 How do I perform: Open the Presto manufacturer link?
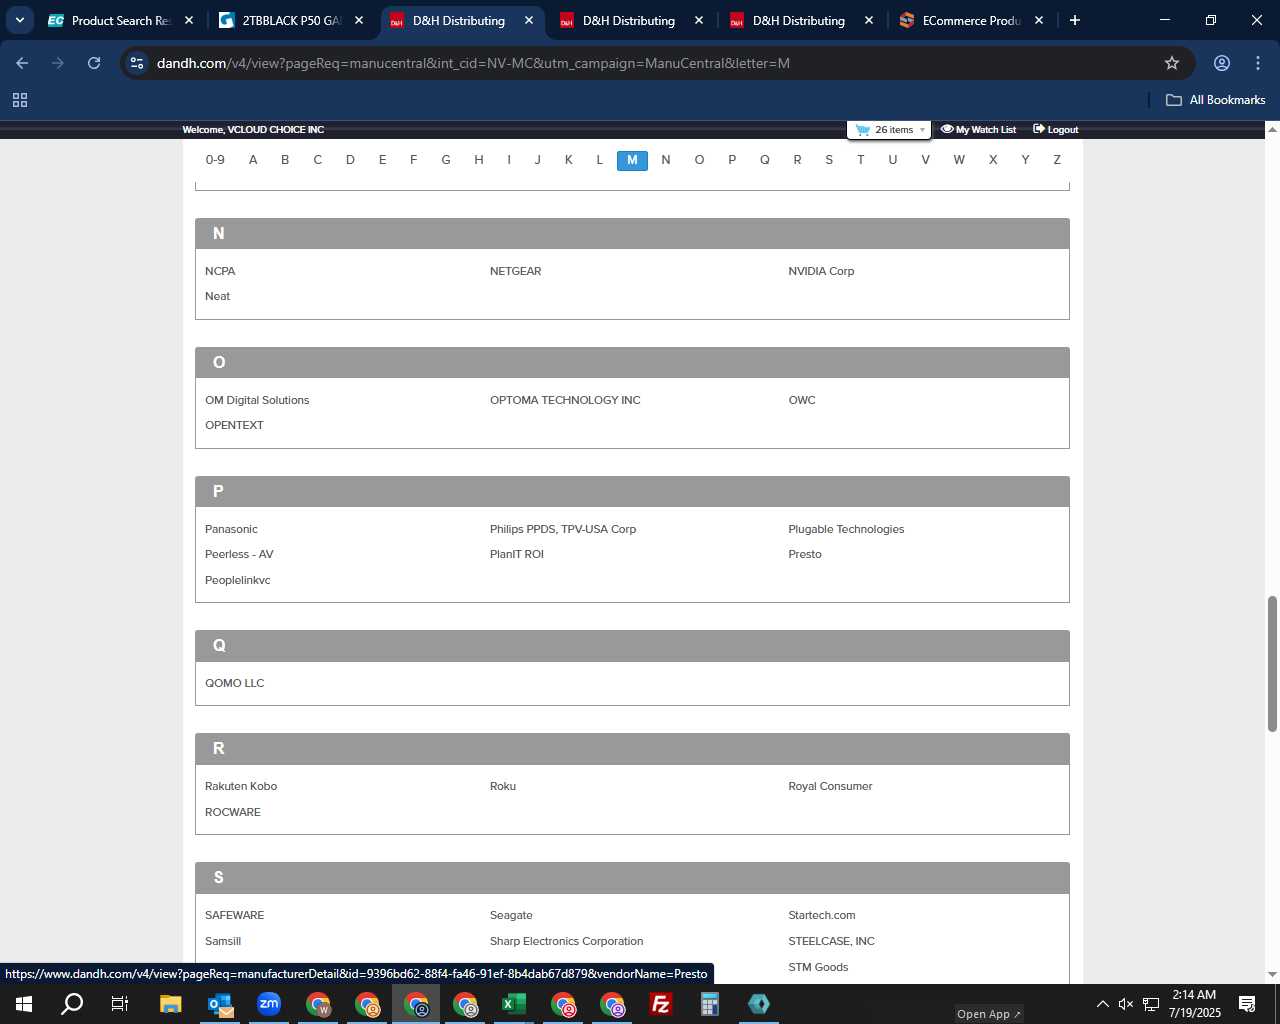pos(805,554)
